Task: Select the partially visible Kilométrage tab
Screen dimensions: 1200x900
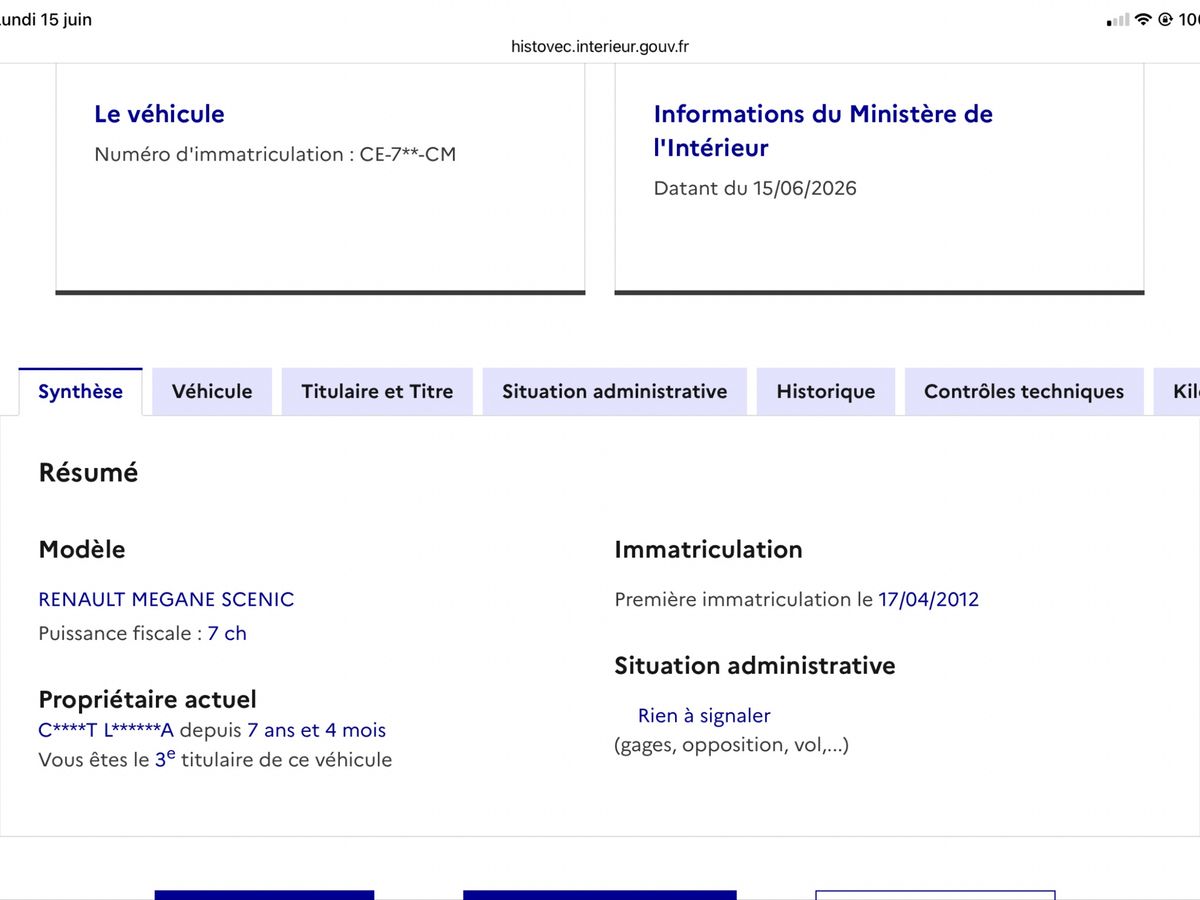Action: (x=1177, y=391)
